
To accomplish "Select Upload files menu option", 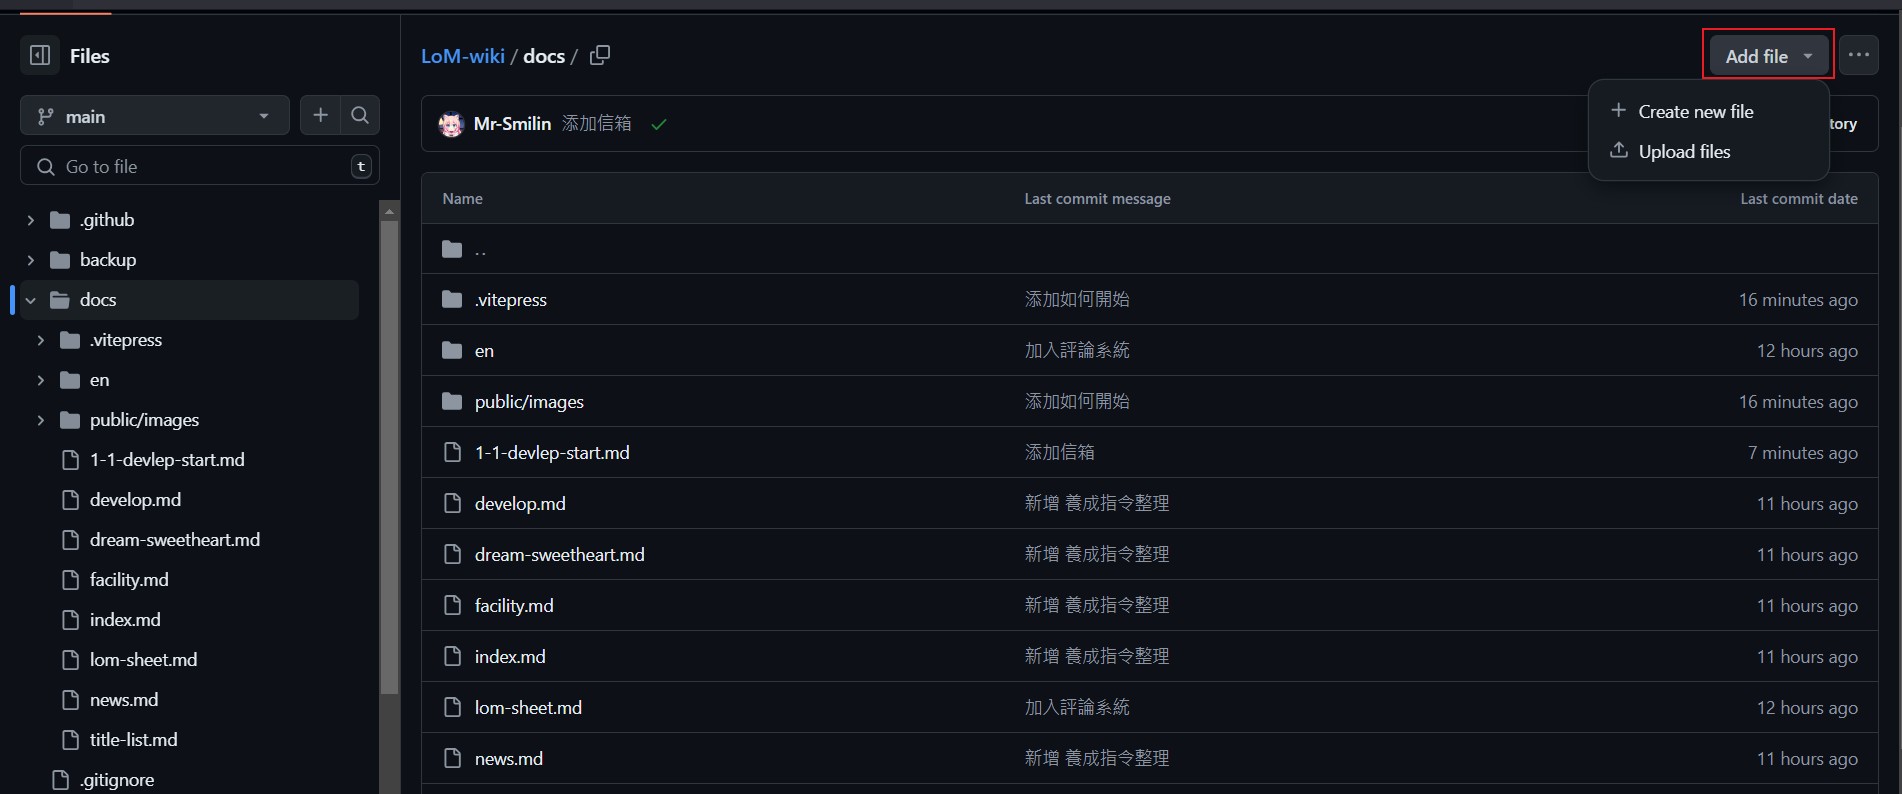I will click(x=1684, y=152).
